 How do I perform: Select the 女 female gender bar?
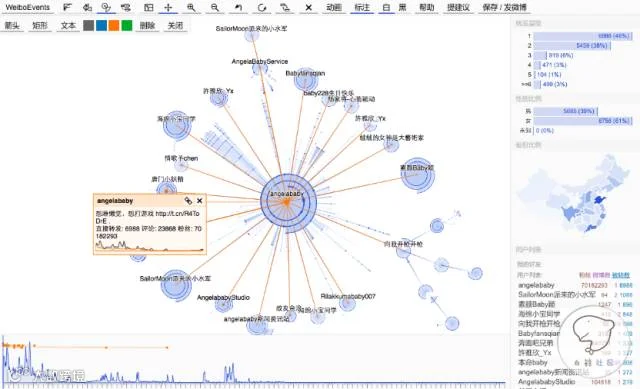583,121
